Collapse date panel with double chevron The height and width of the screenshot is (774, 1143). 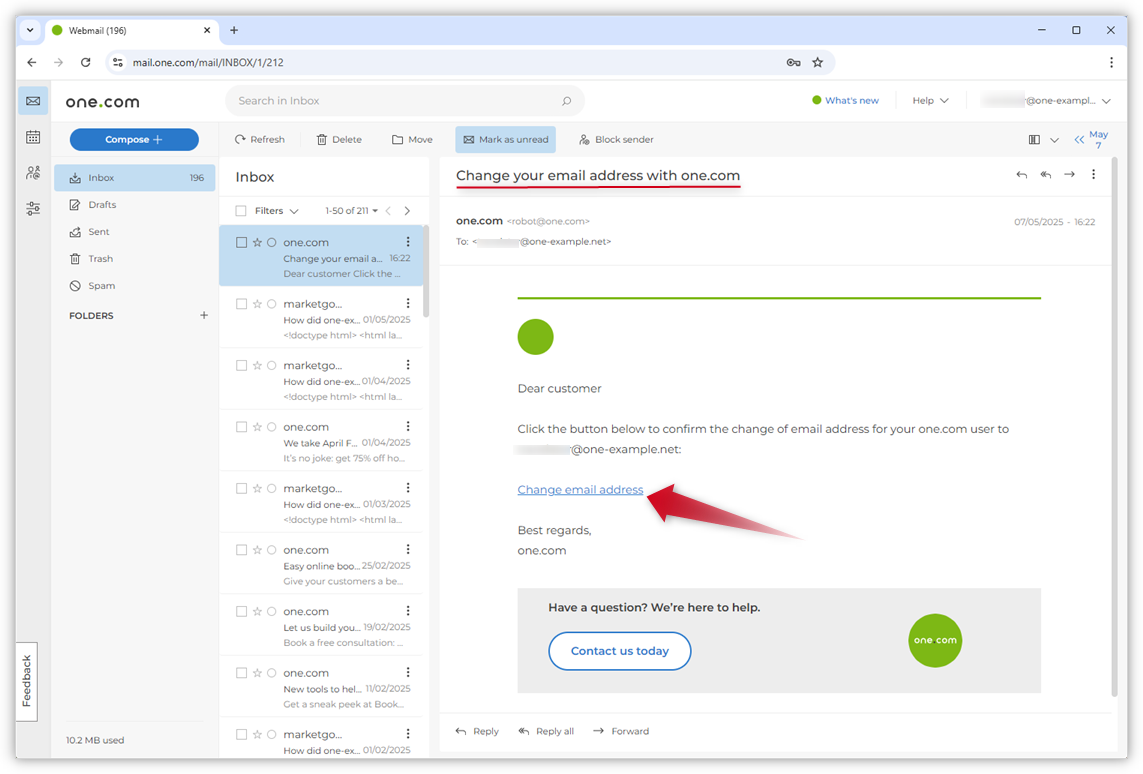[x=1079, y=140]
